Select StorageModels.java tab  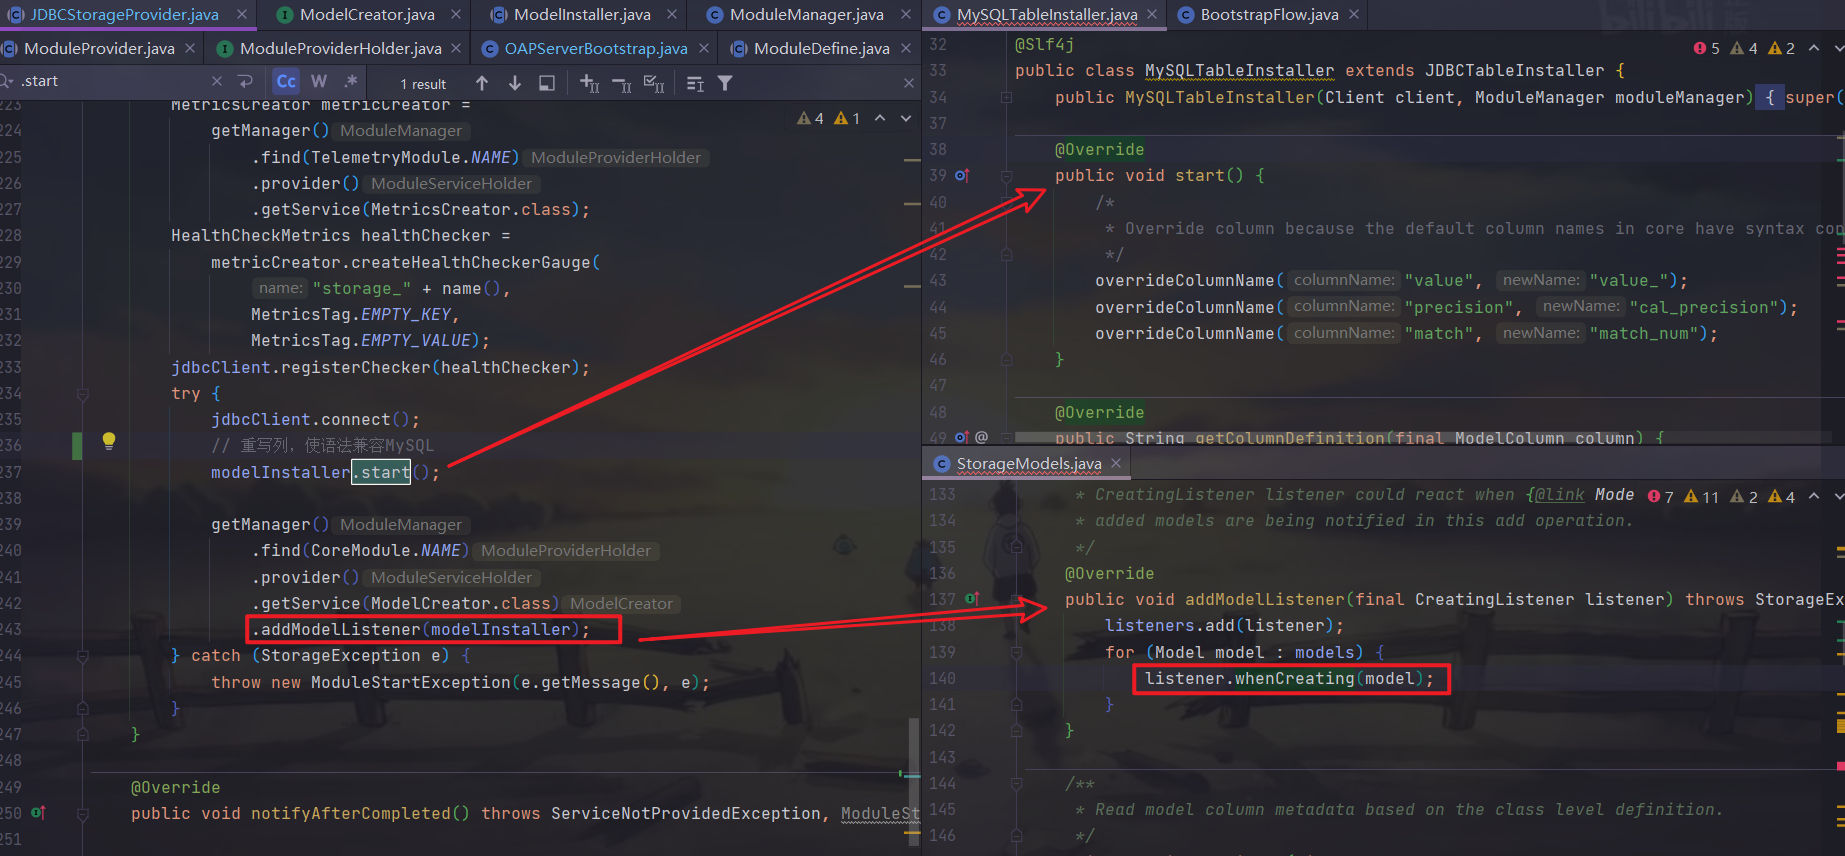[1028, 464]
